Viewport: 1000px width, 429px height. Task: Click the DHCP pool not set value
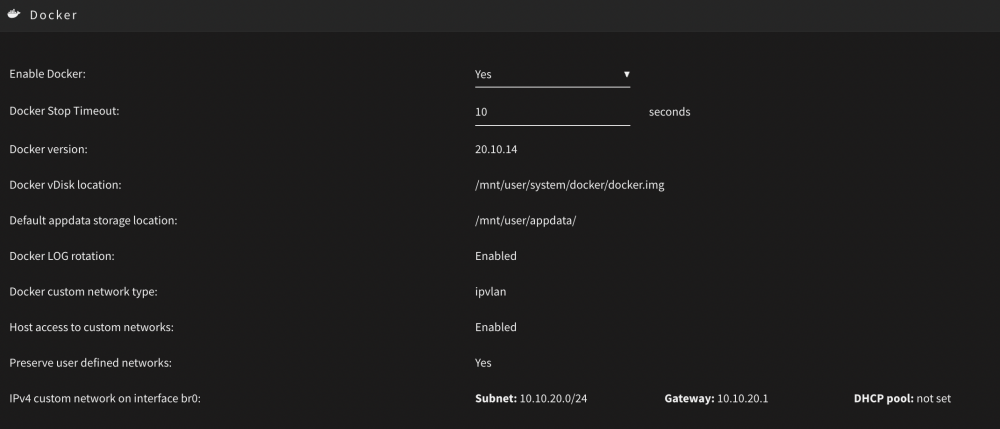pos(902,399)
